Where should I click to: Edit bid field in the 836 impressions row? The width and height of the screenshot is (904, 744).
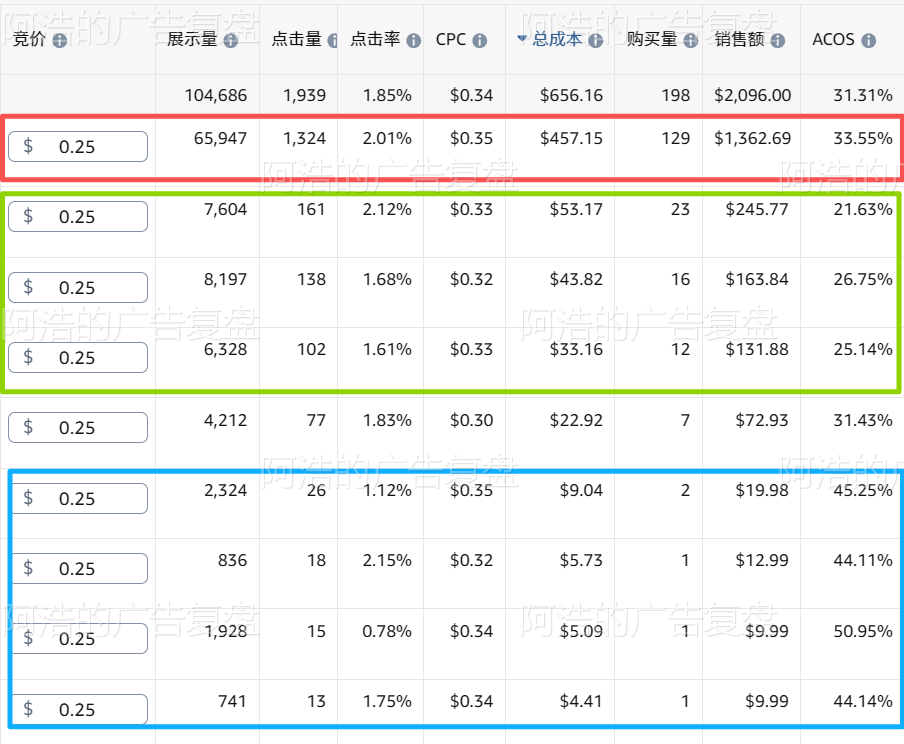click(80, 569)
